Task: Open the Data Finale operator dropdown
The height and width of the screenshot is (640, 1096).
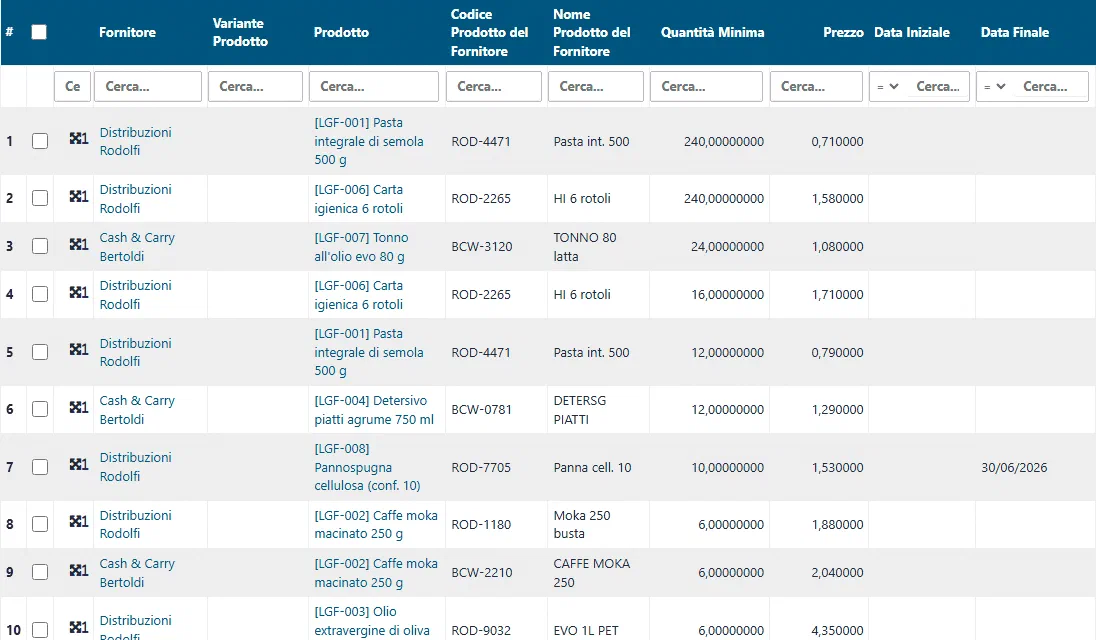Action: (x=995, y=87)
